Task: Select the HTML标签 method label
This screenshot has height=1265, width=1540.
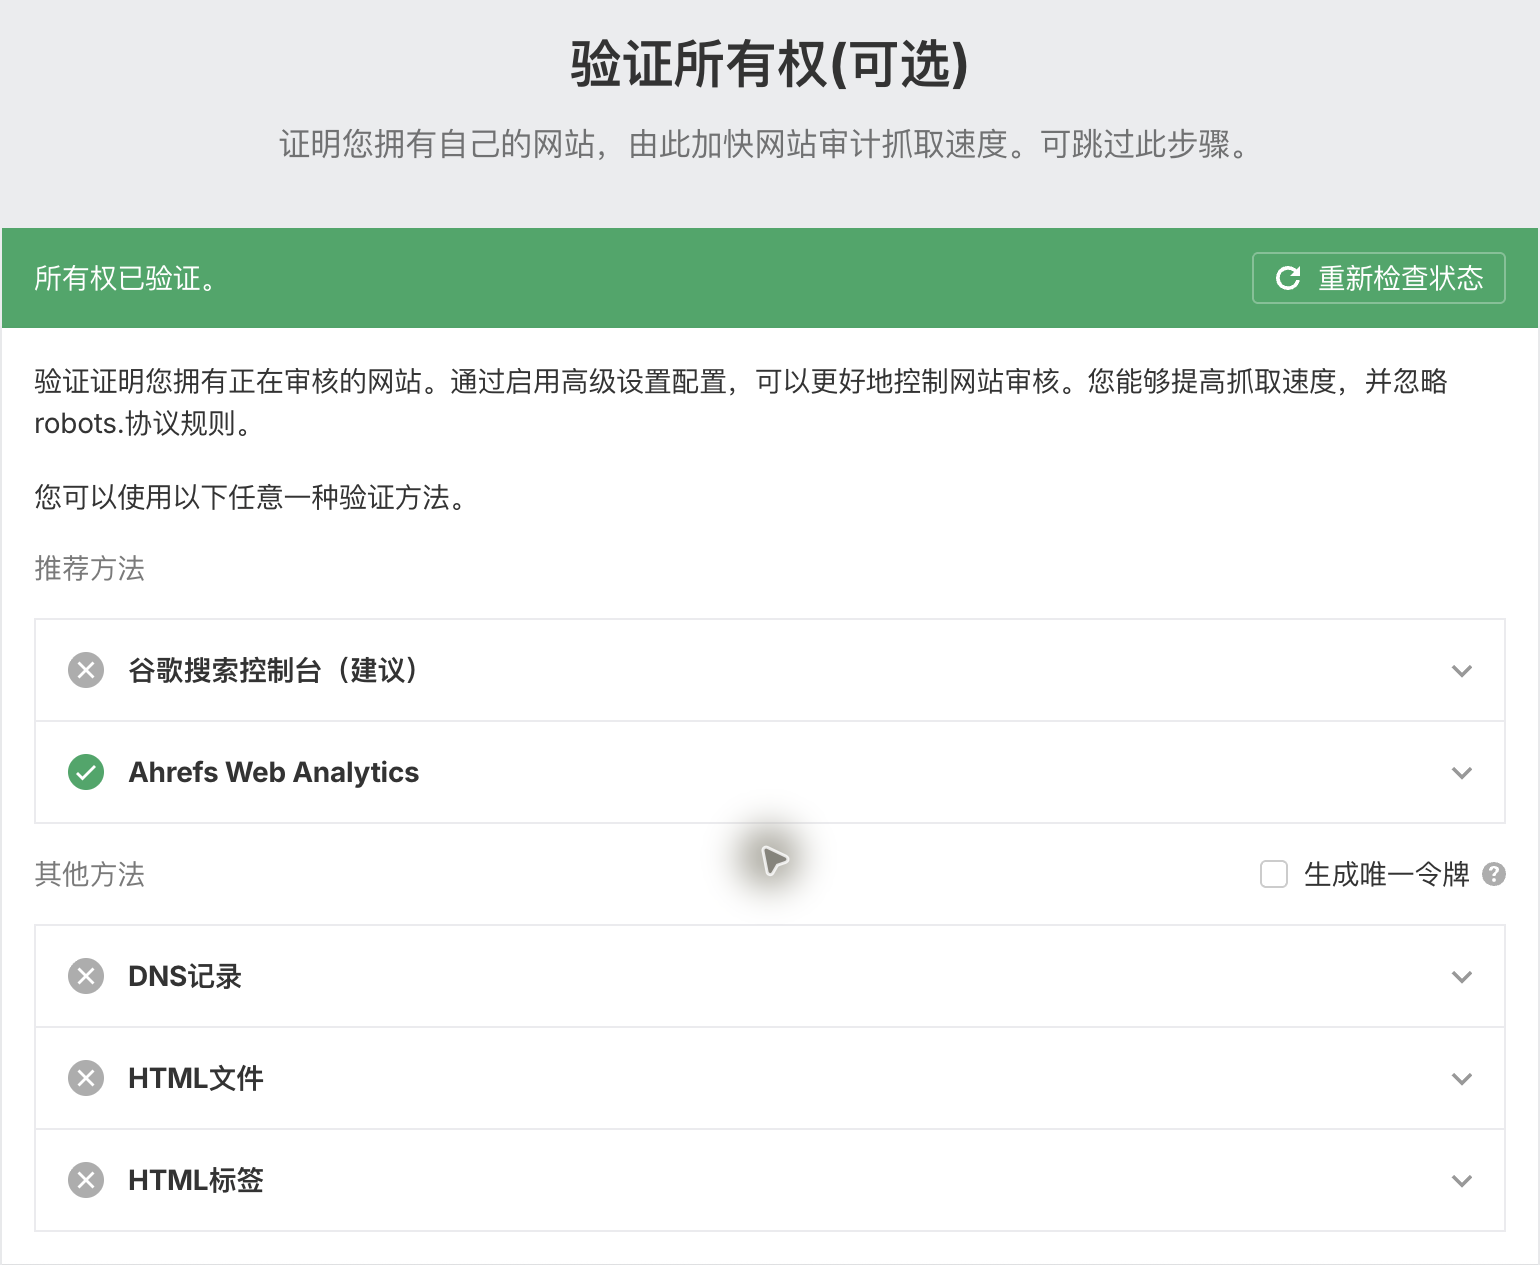Action: 196,1180
